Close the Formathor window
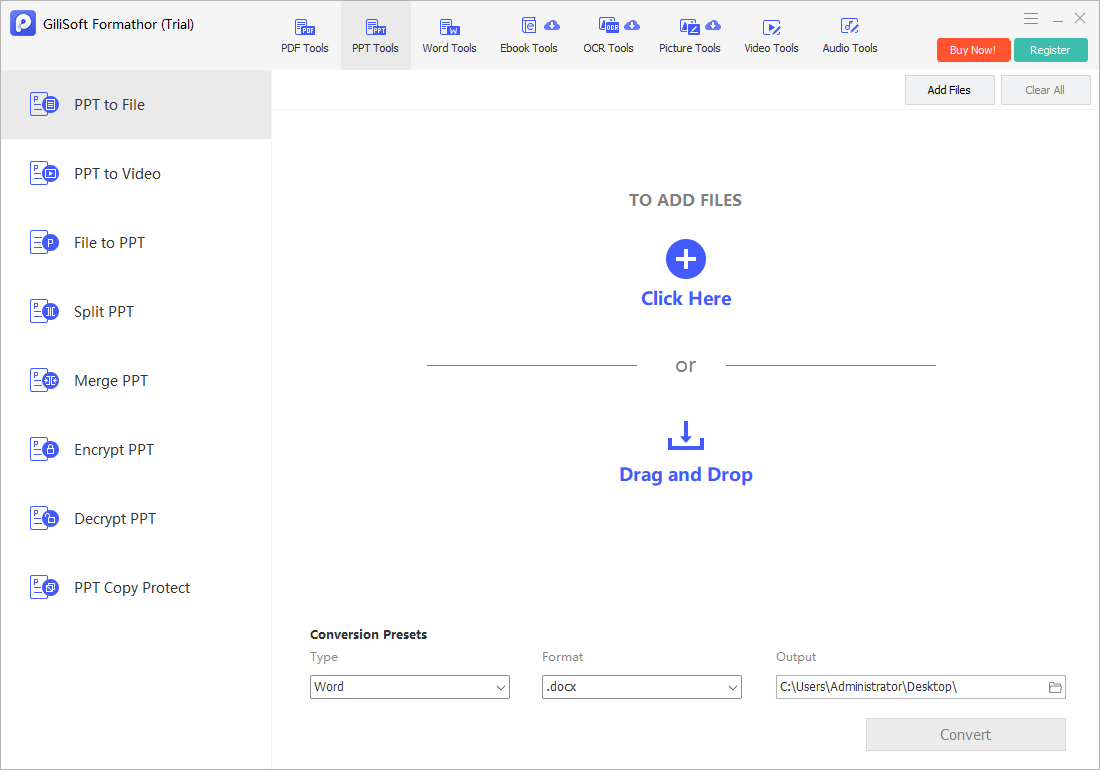Screen dimensions: 1100x770 pyautogui.click(x=1080, y=19)
